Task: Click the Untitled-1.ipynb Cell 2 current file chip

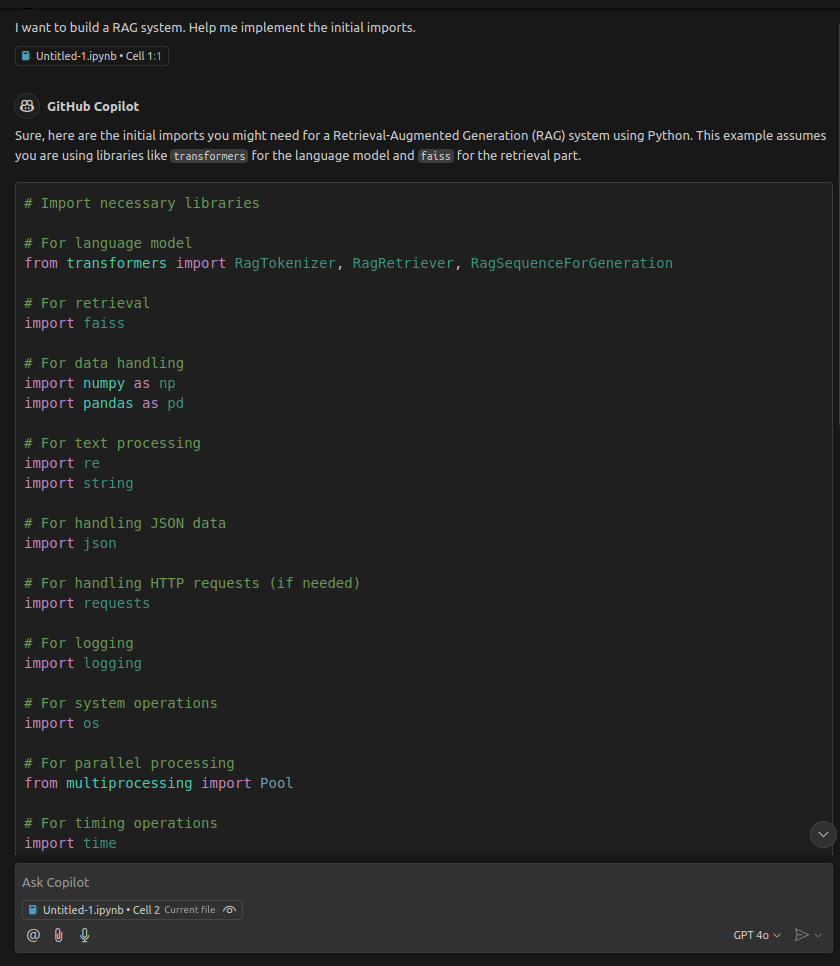Action: [98, 910]
